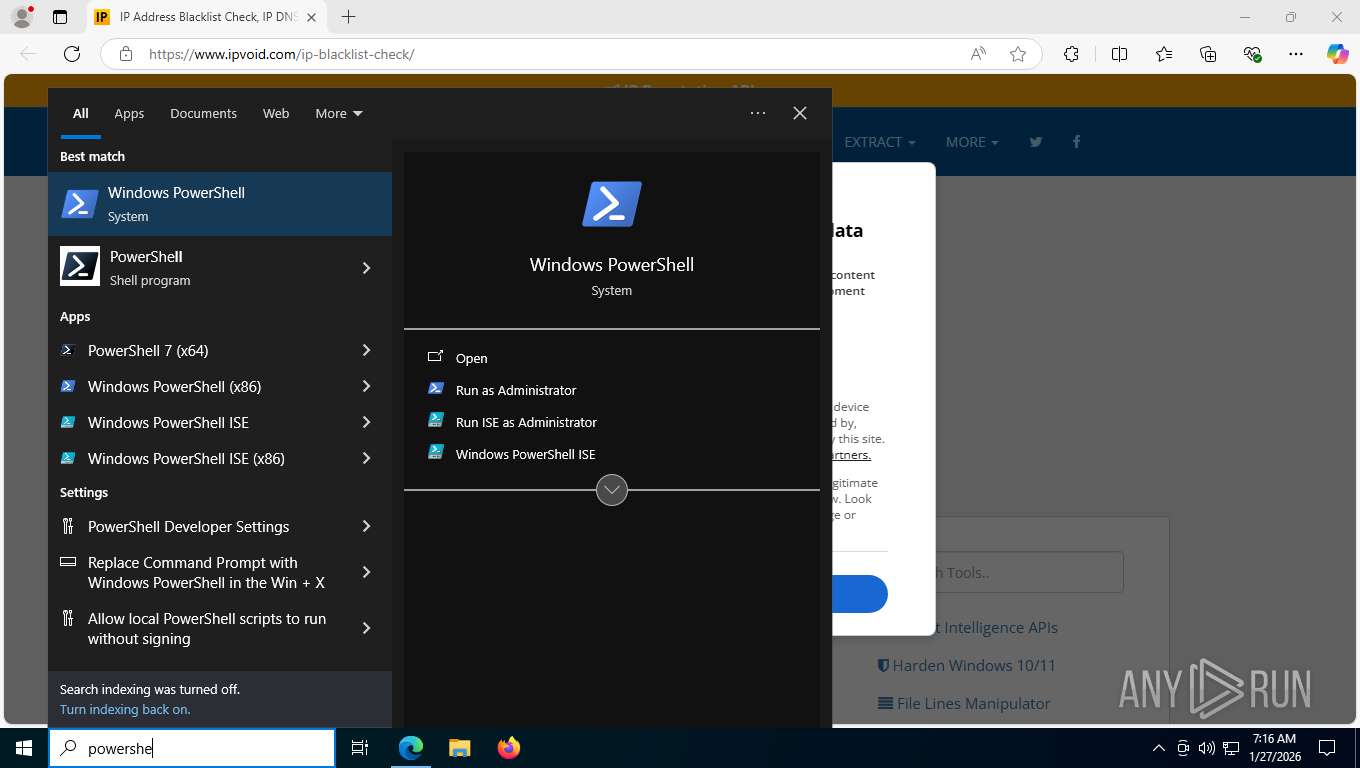Close the IP Address Blacklist Check tab
Screen dimensions: 1360x768
pos(311,17)
